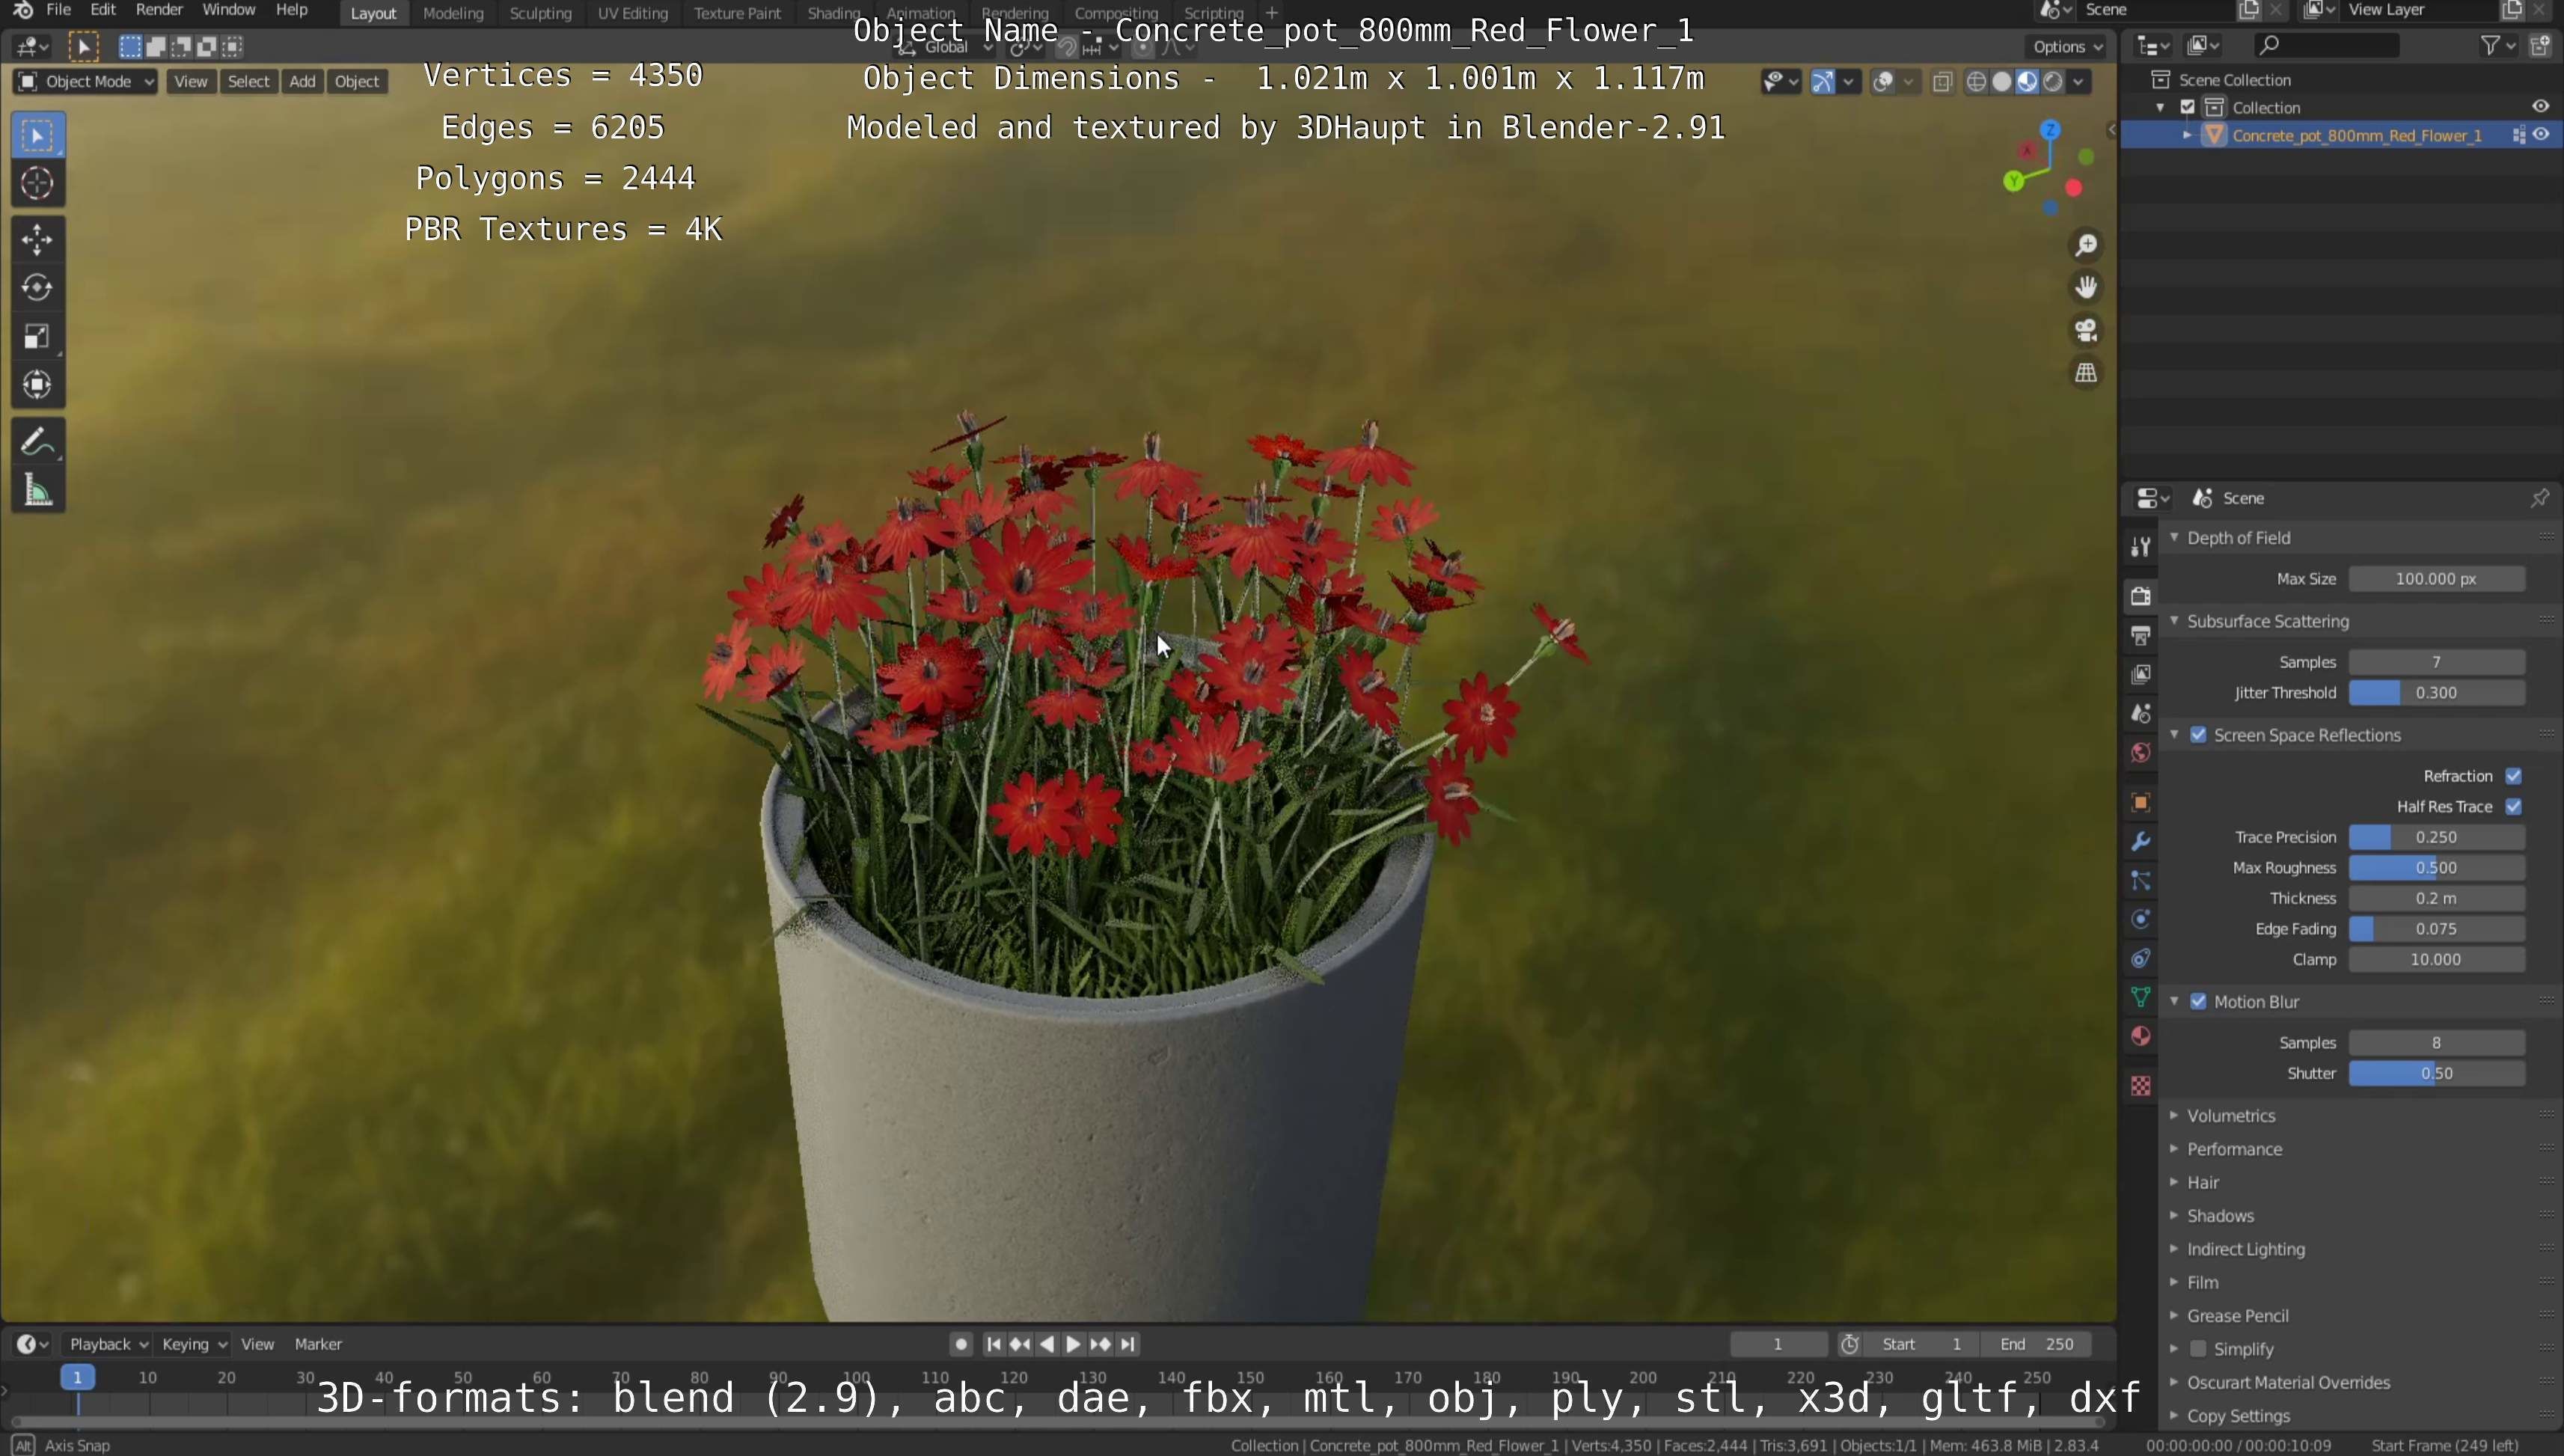Hide Concrete_pot_800mm_Red_Flower_1 with eye icon
The width and height of the screenshot is (2564, 1456).
pyautogui.click(x=2540, y=135)
